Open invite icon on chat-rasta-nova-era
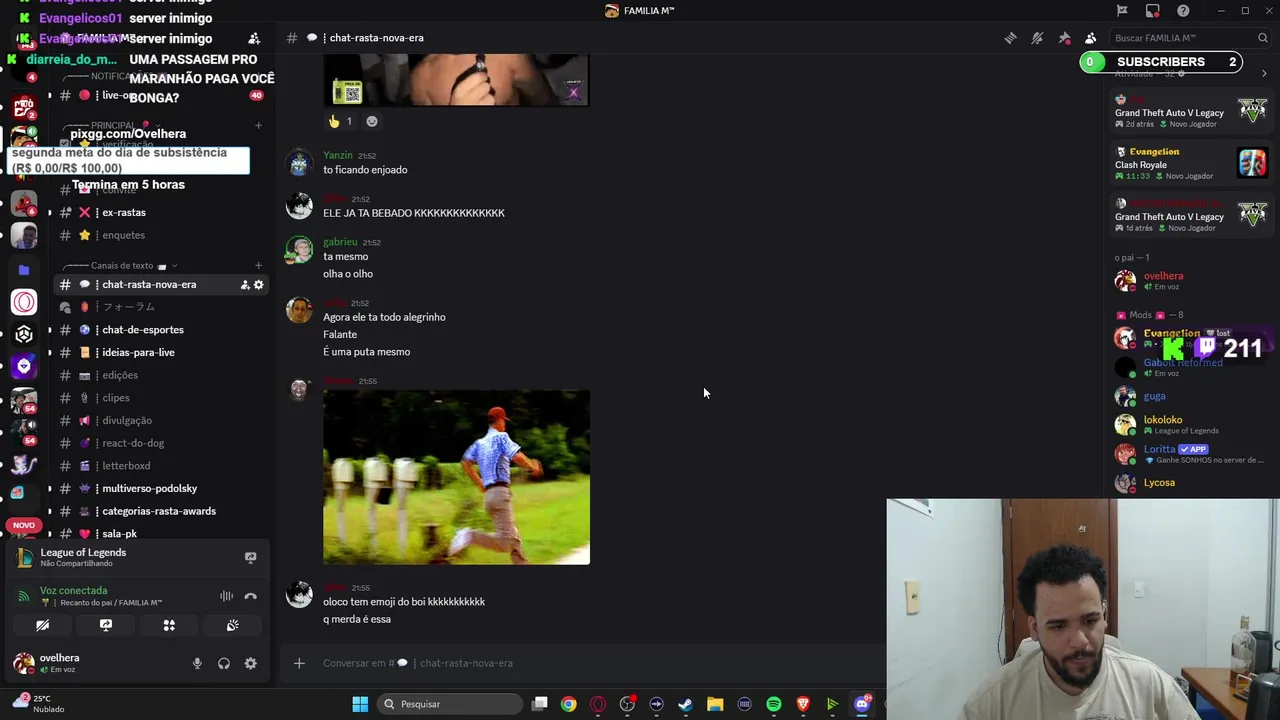1280x720 pixels. point(245,285)
